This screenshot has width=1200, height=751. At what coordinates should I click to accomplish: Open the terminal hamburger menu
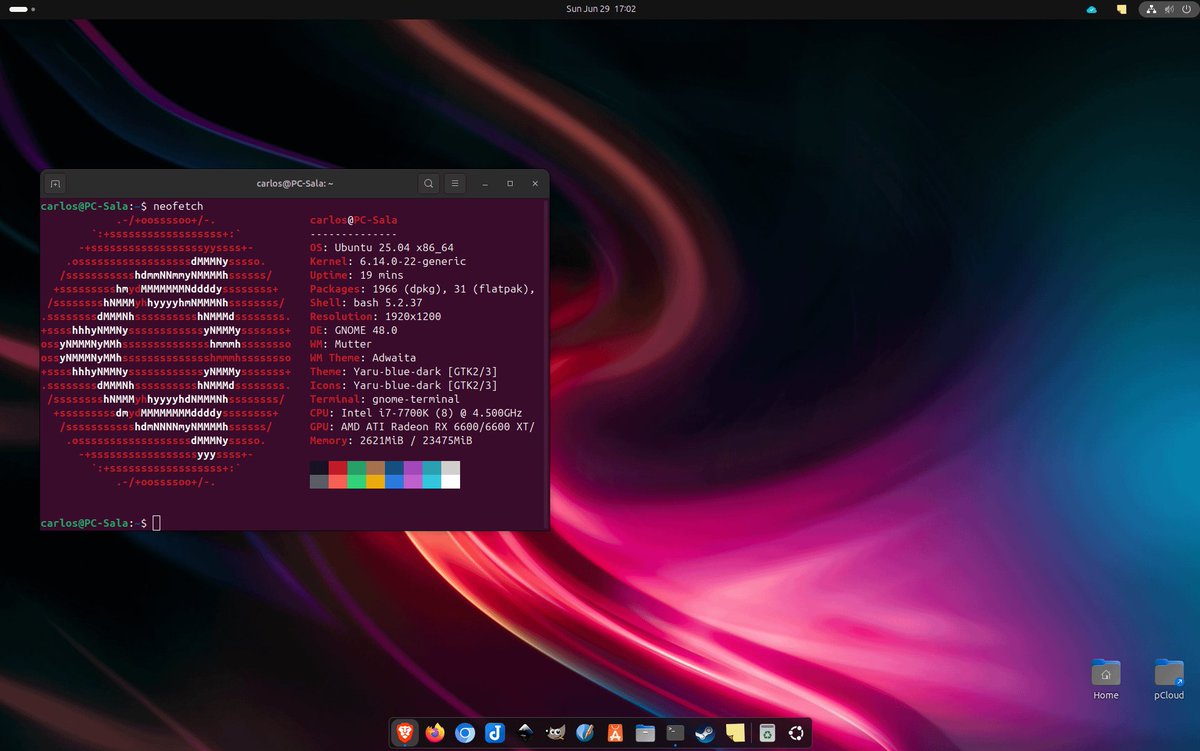(x=454, y=184)
